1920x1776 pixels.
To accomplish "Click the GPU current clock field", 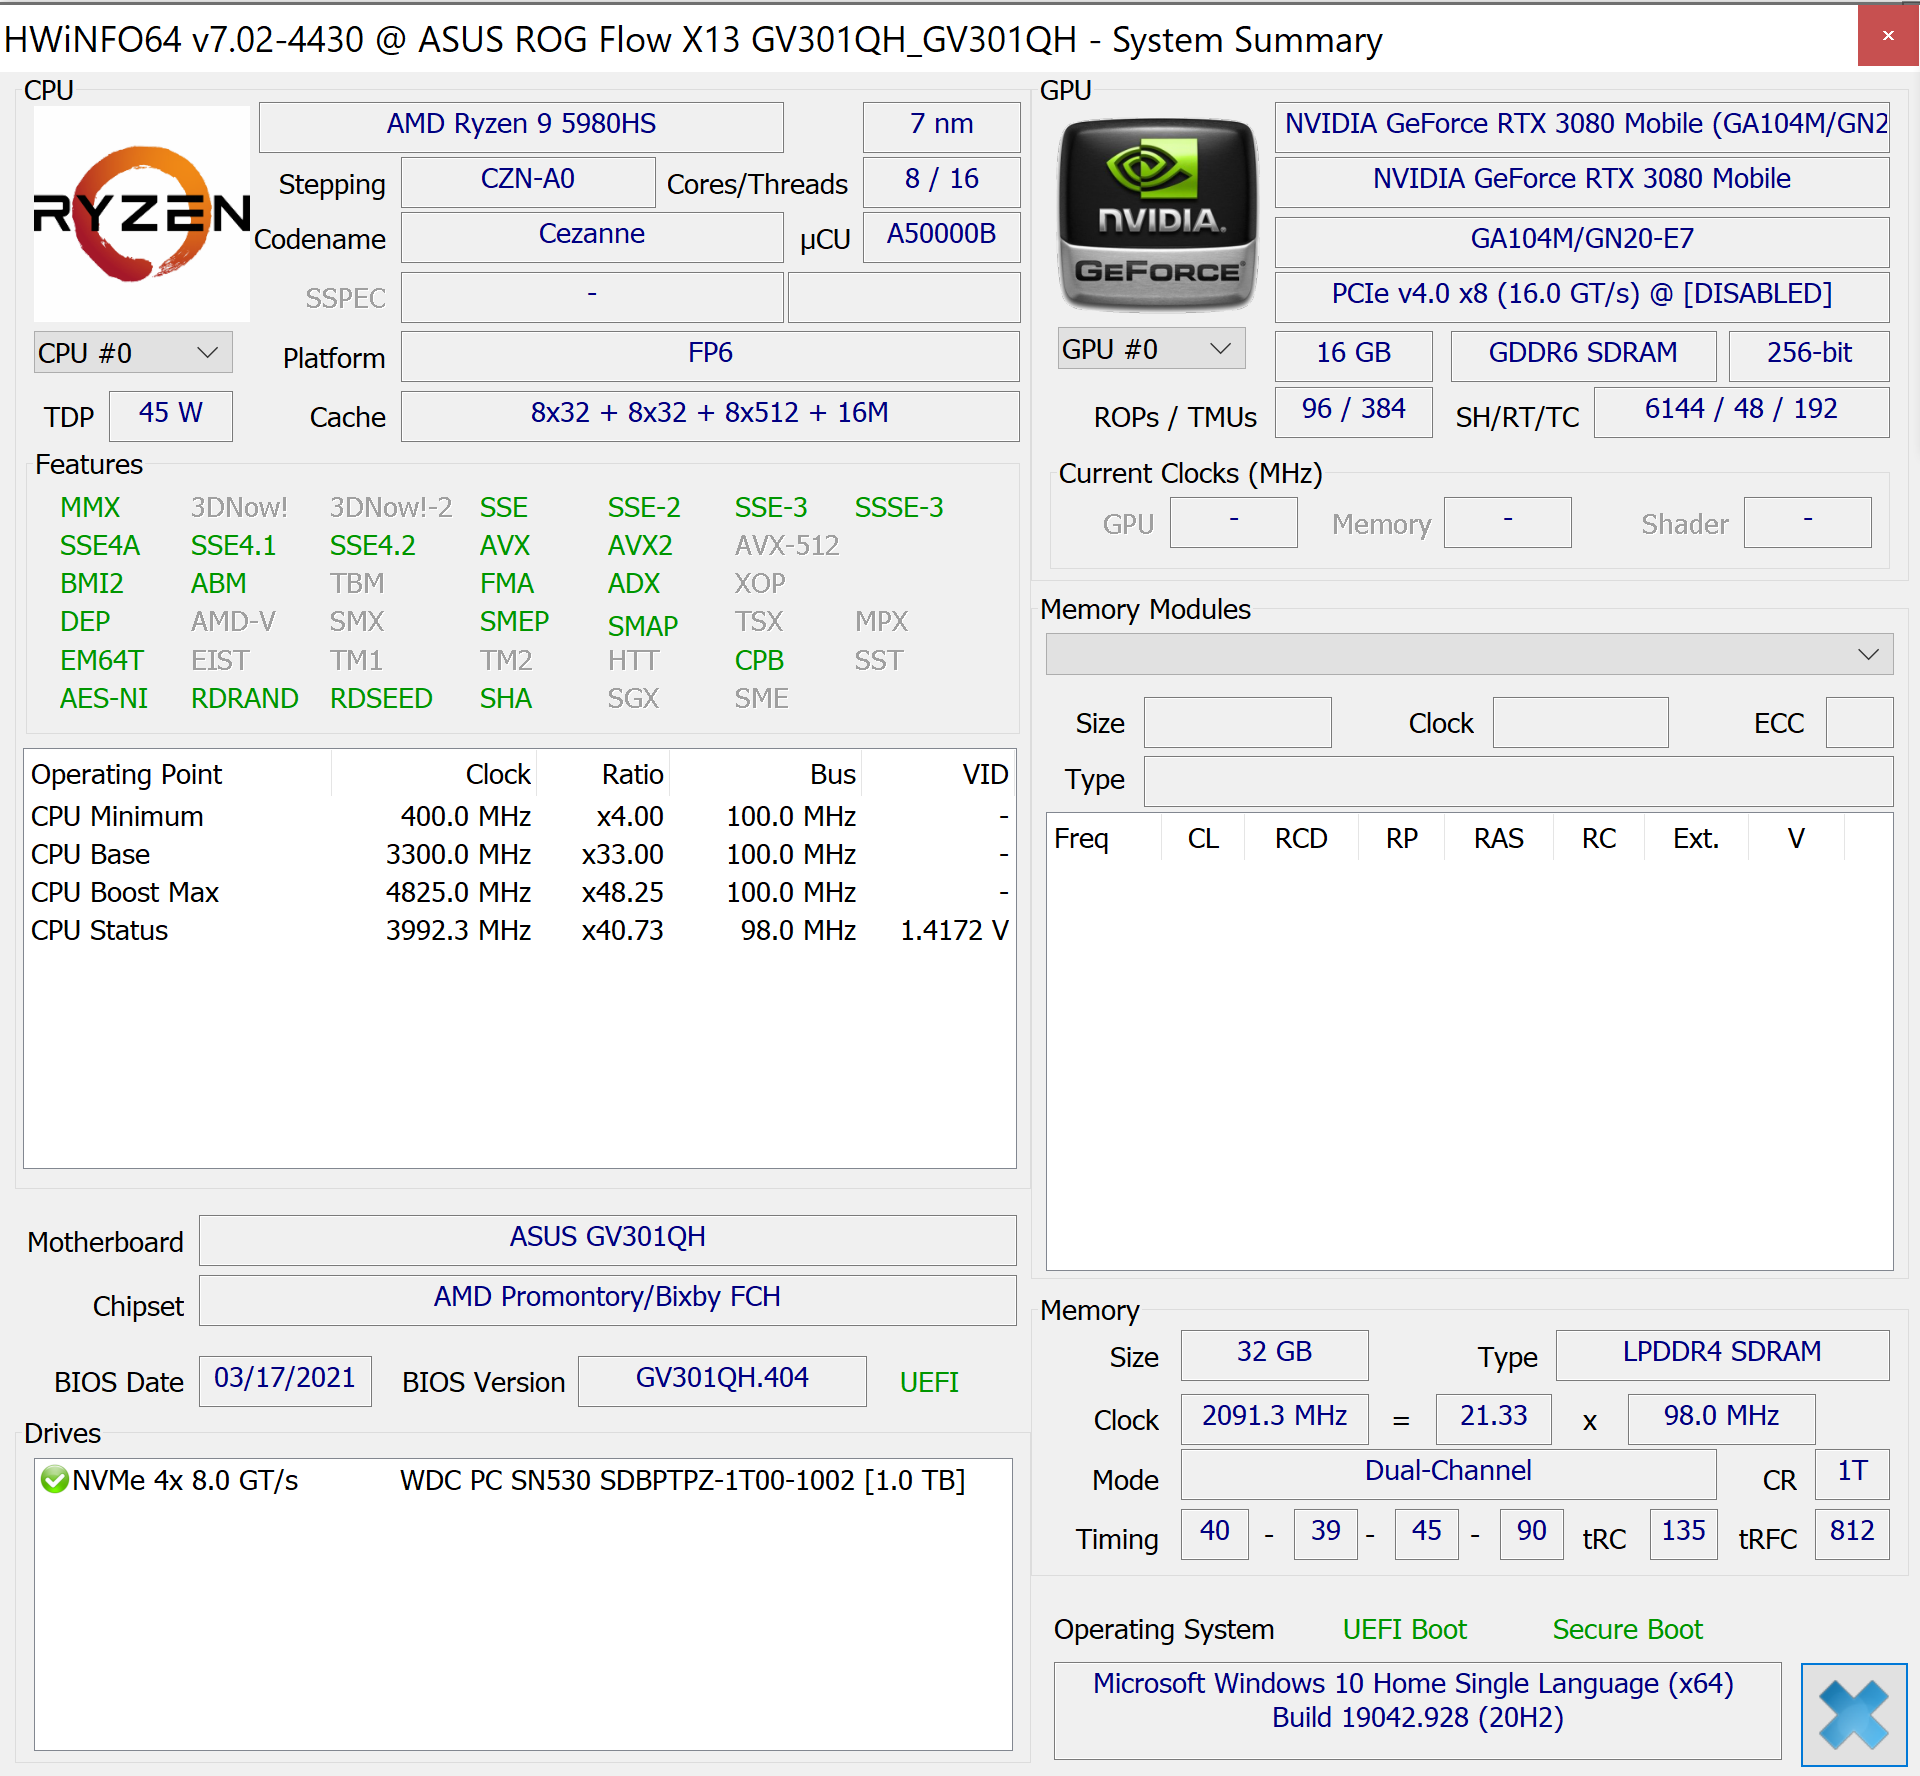I will click(x=1233, y=522).
